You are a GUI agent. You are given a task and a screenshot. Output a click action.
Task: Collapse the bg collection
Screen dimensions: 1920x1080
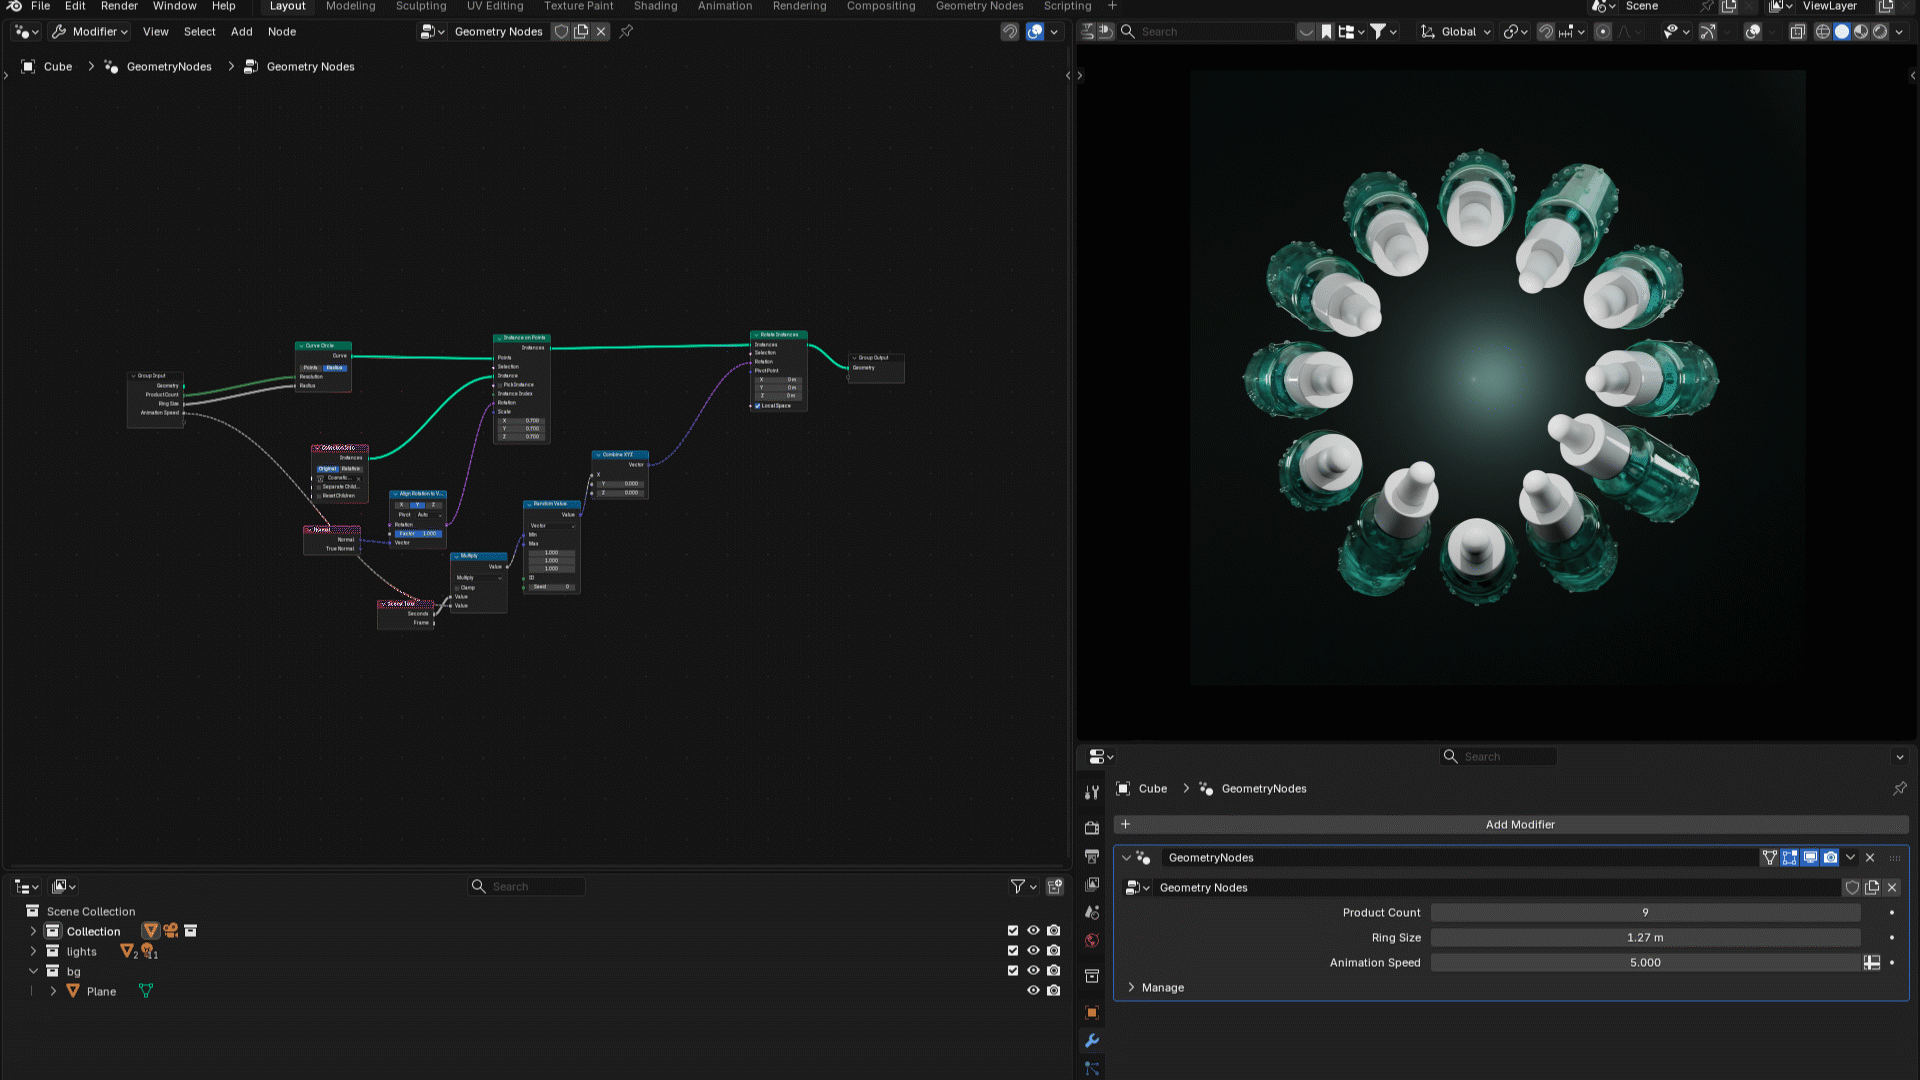pyautogui.click(x=33, y=971)
